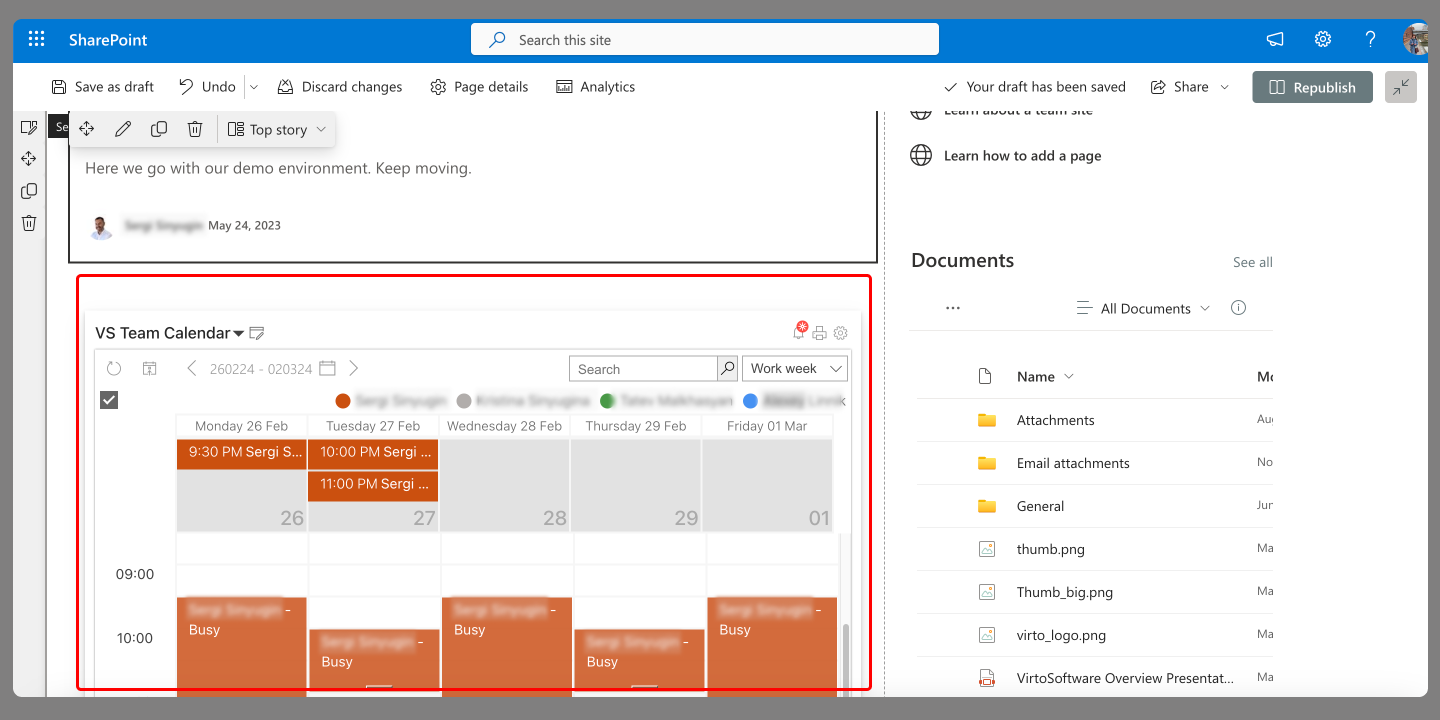Click Duplicate web part icon in floating toolbar
Screen dimensions: 1440x720
point(159,129)
